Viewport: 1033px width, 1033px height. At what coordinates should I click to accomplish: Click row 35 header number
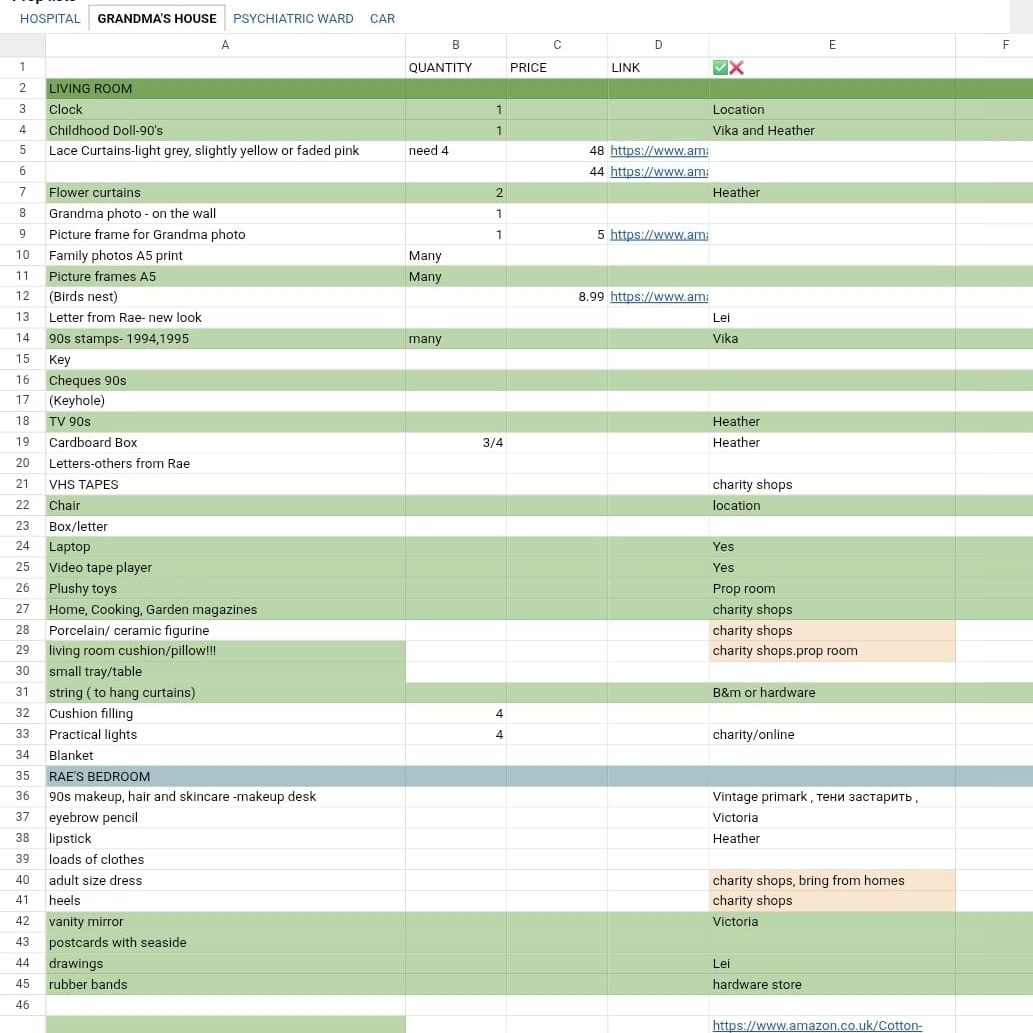point(22,776)
